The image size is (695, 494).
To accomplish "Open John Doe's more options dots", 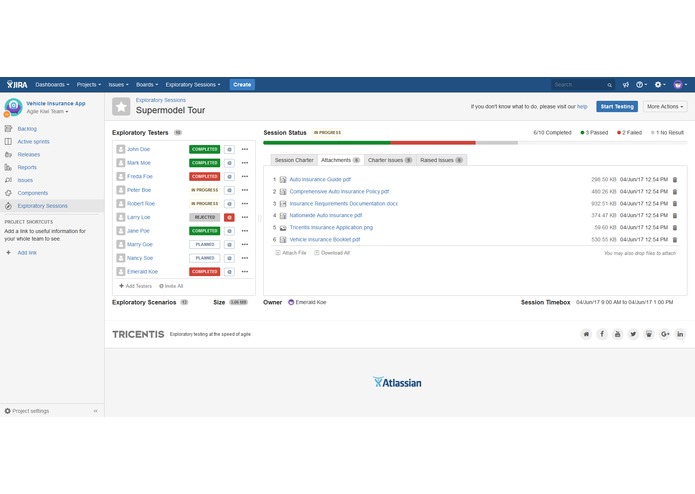I will tap(245, 149).
